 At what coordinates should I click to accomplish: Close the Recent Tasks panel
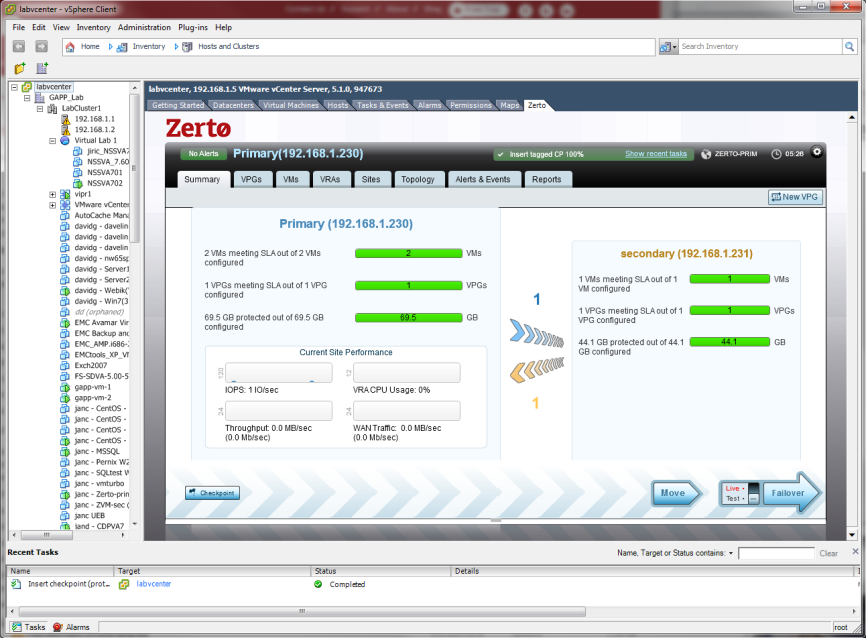coord(855,551)
